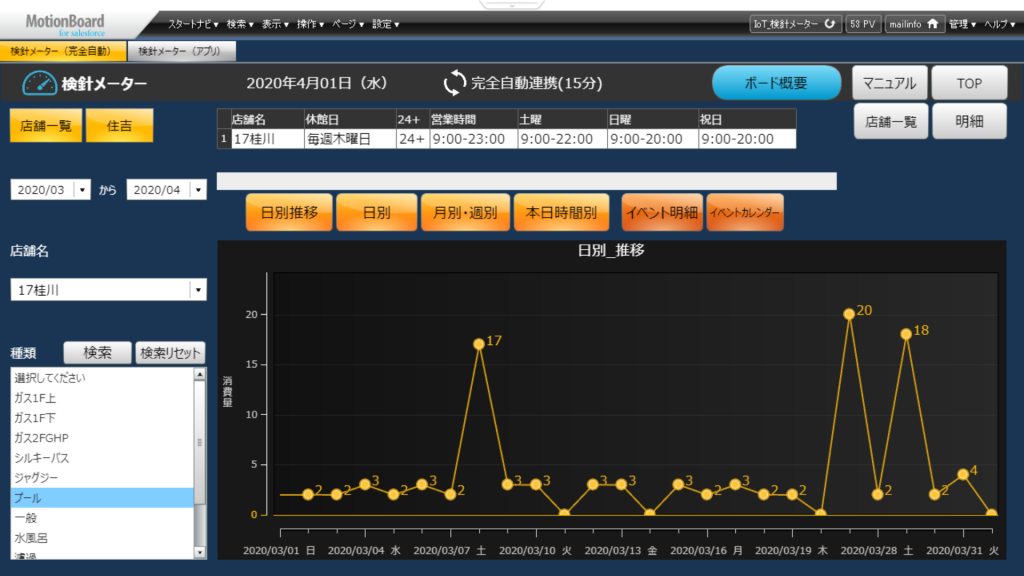Switch to 検針メーター（アプリ） tab
The width and height of the screenshot is (1024, 576).
pyautogui.click(x=181, y=51)
